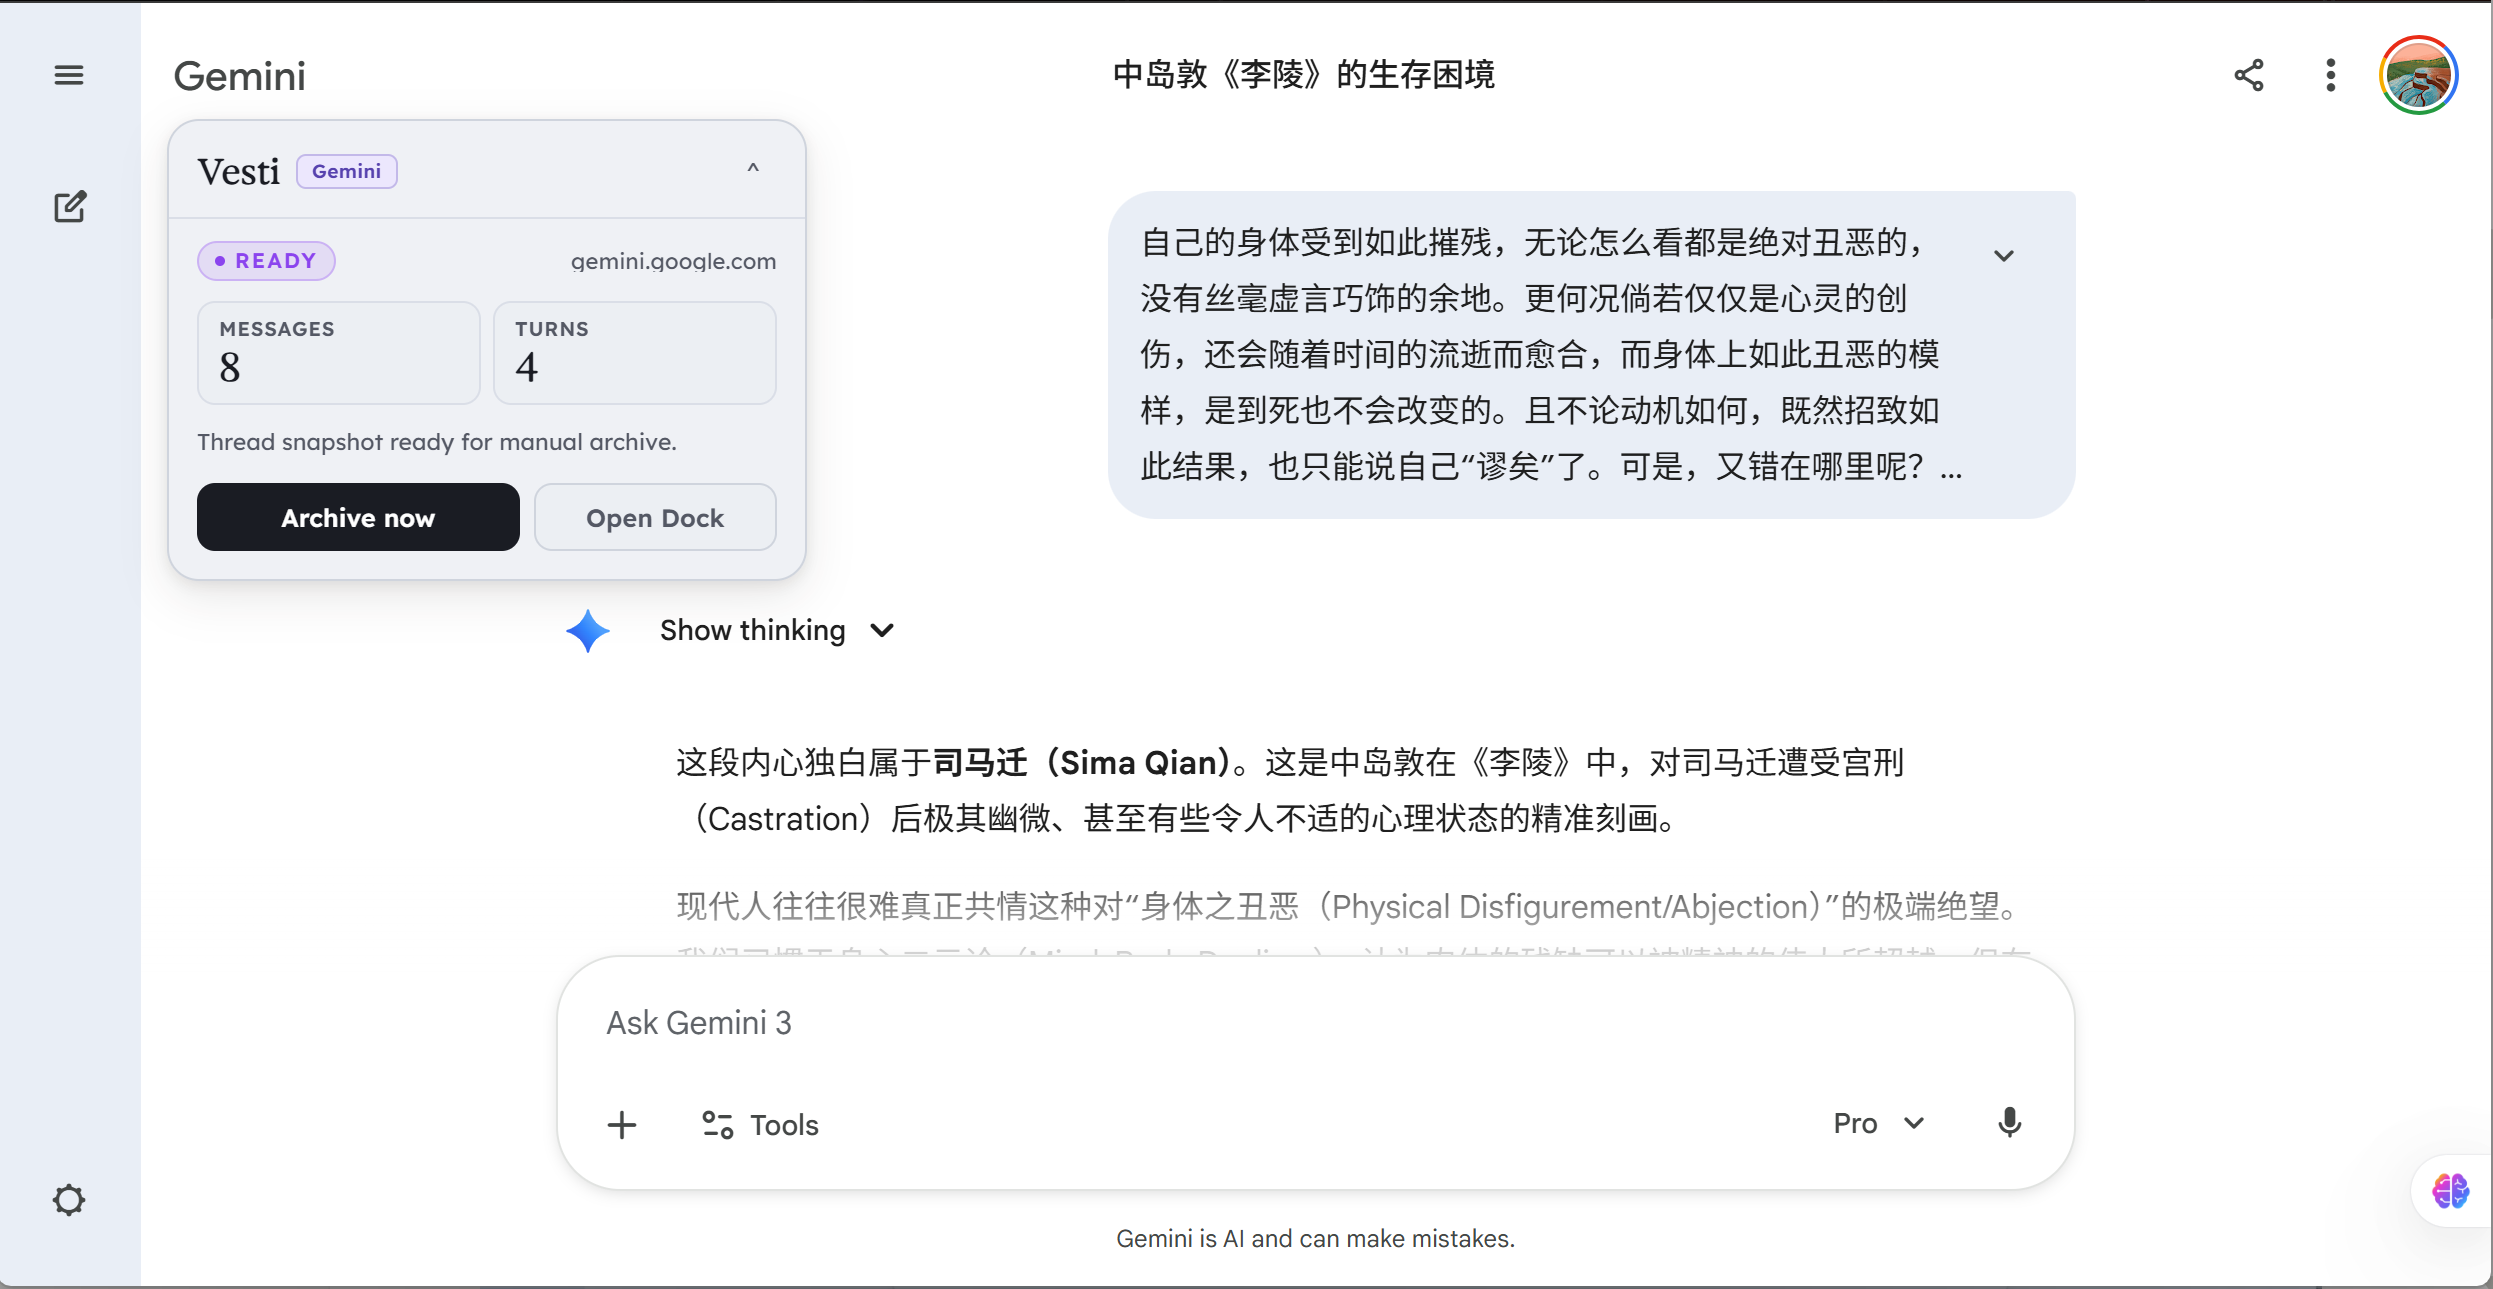Expand the user prompt with the chevron
Image resolution: width=2493 pixels, height=1289 pixels.
(2004, 256)
